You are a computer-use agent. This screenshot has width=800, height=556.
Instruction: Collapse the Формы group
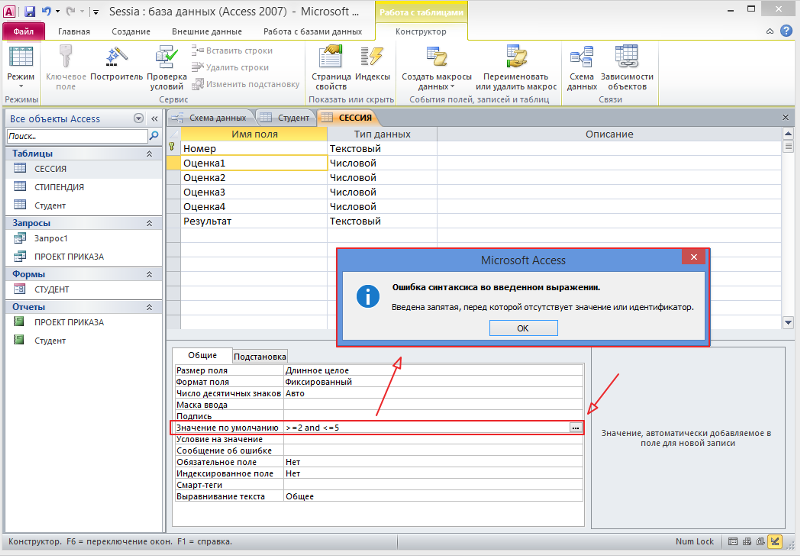click(149, 274)
